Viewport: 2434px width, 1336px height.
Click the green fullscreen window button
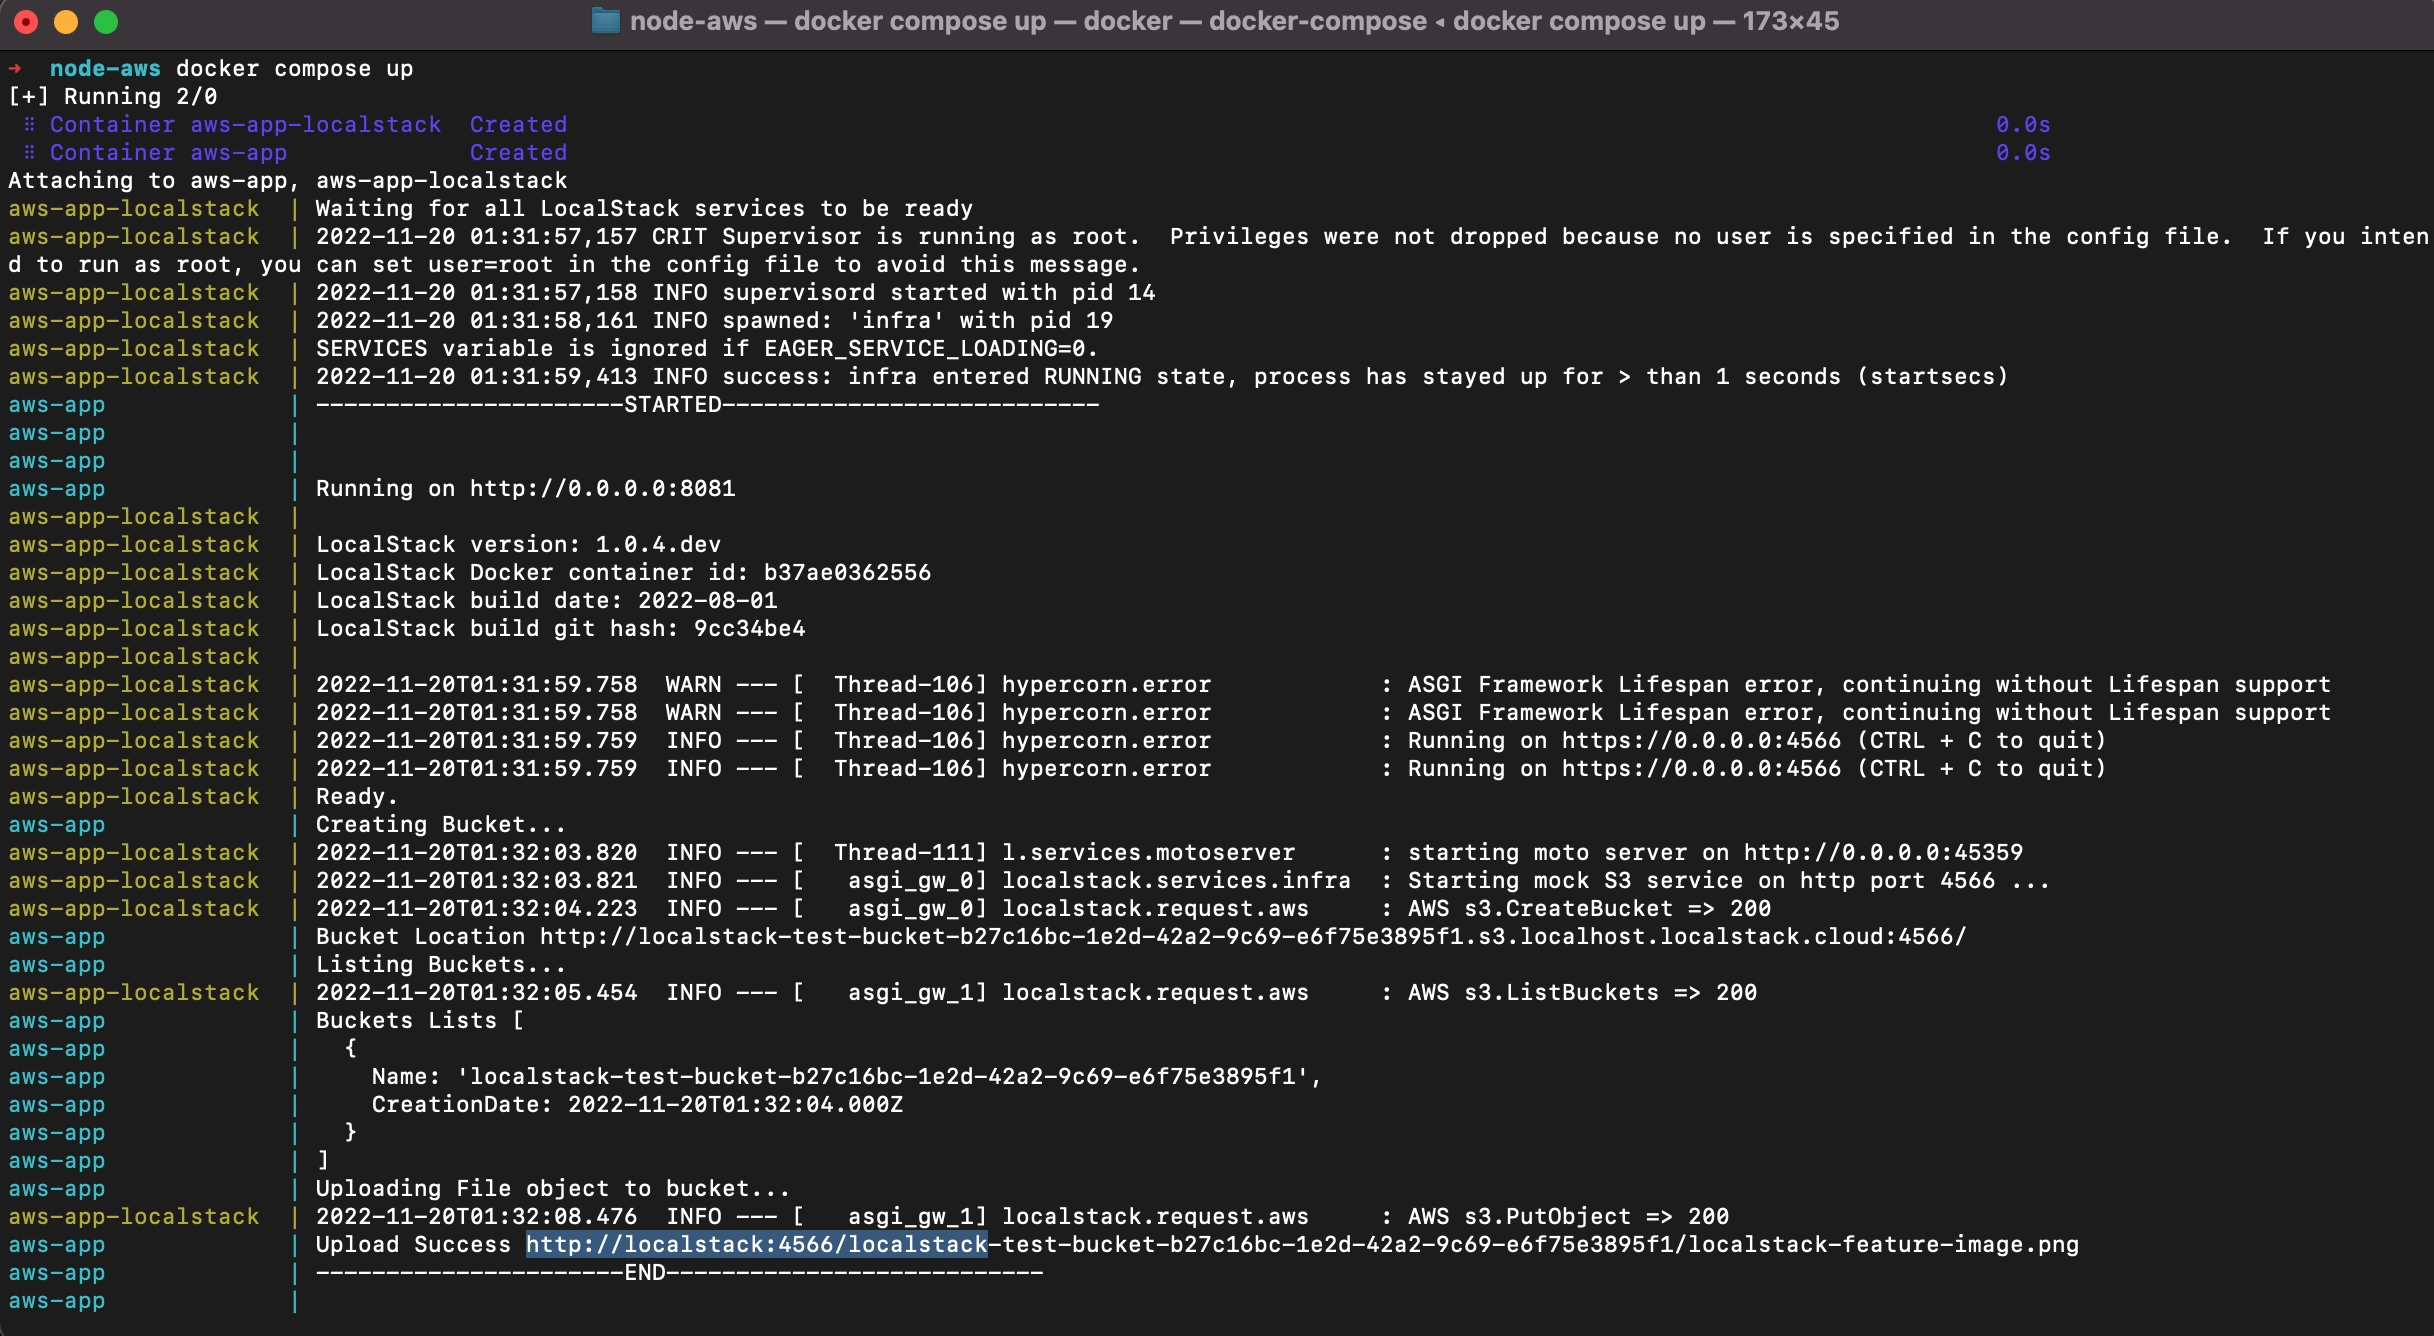pos(106,21)
